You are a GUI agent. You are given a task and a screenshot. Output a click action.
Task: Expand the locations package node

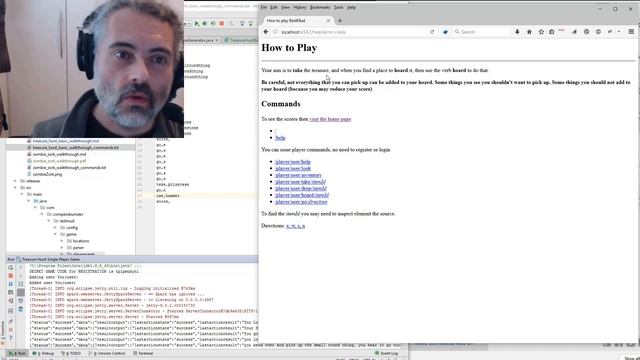pyautogui.click(x=62, y=241)
